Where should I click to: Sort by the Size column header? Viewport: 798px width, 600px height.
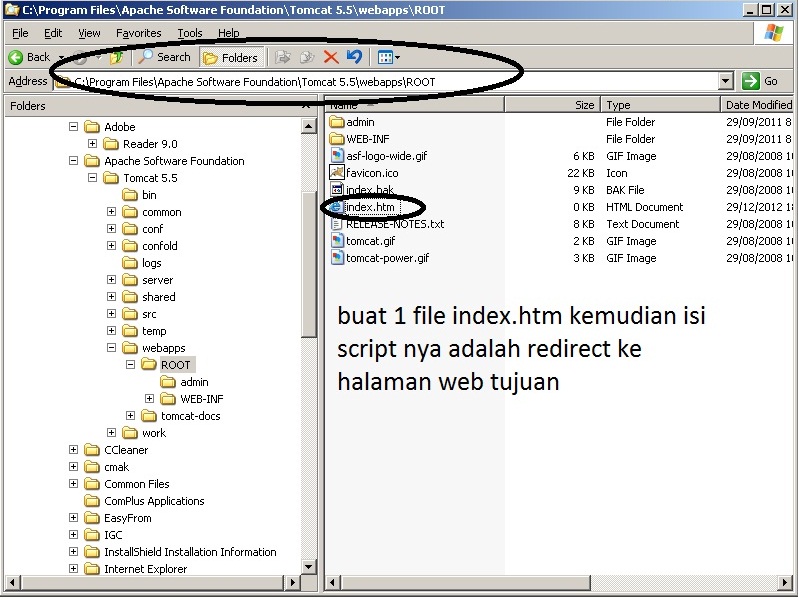click(553, 105)
